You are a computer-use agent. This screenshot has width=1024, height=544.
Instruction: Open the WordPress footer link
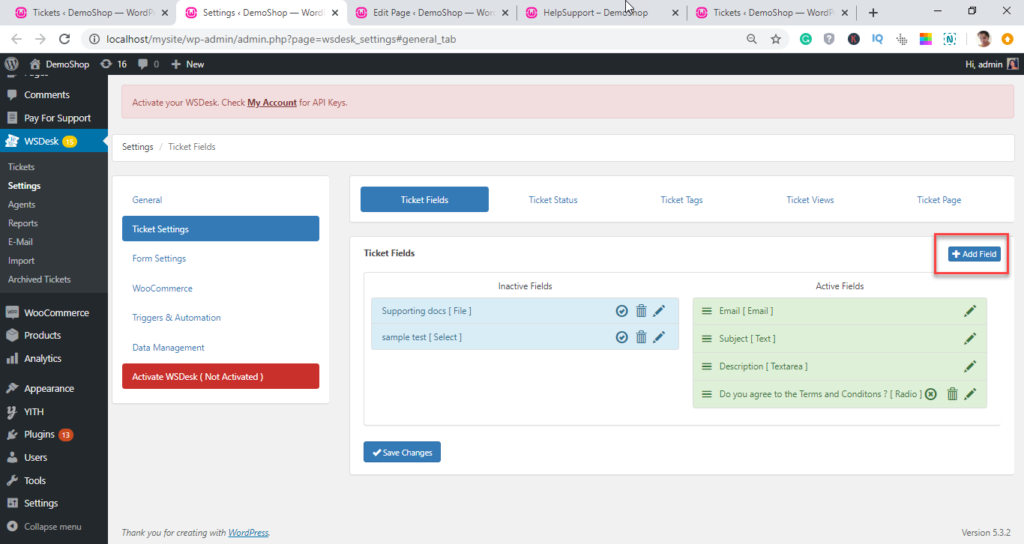pyautogui.click(x=248, y=533)
